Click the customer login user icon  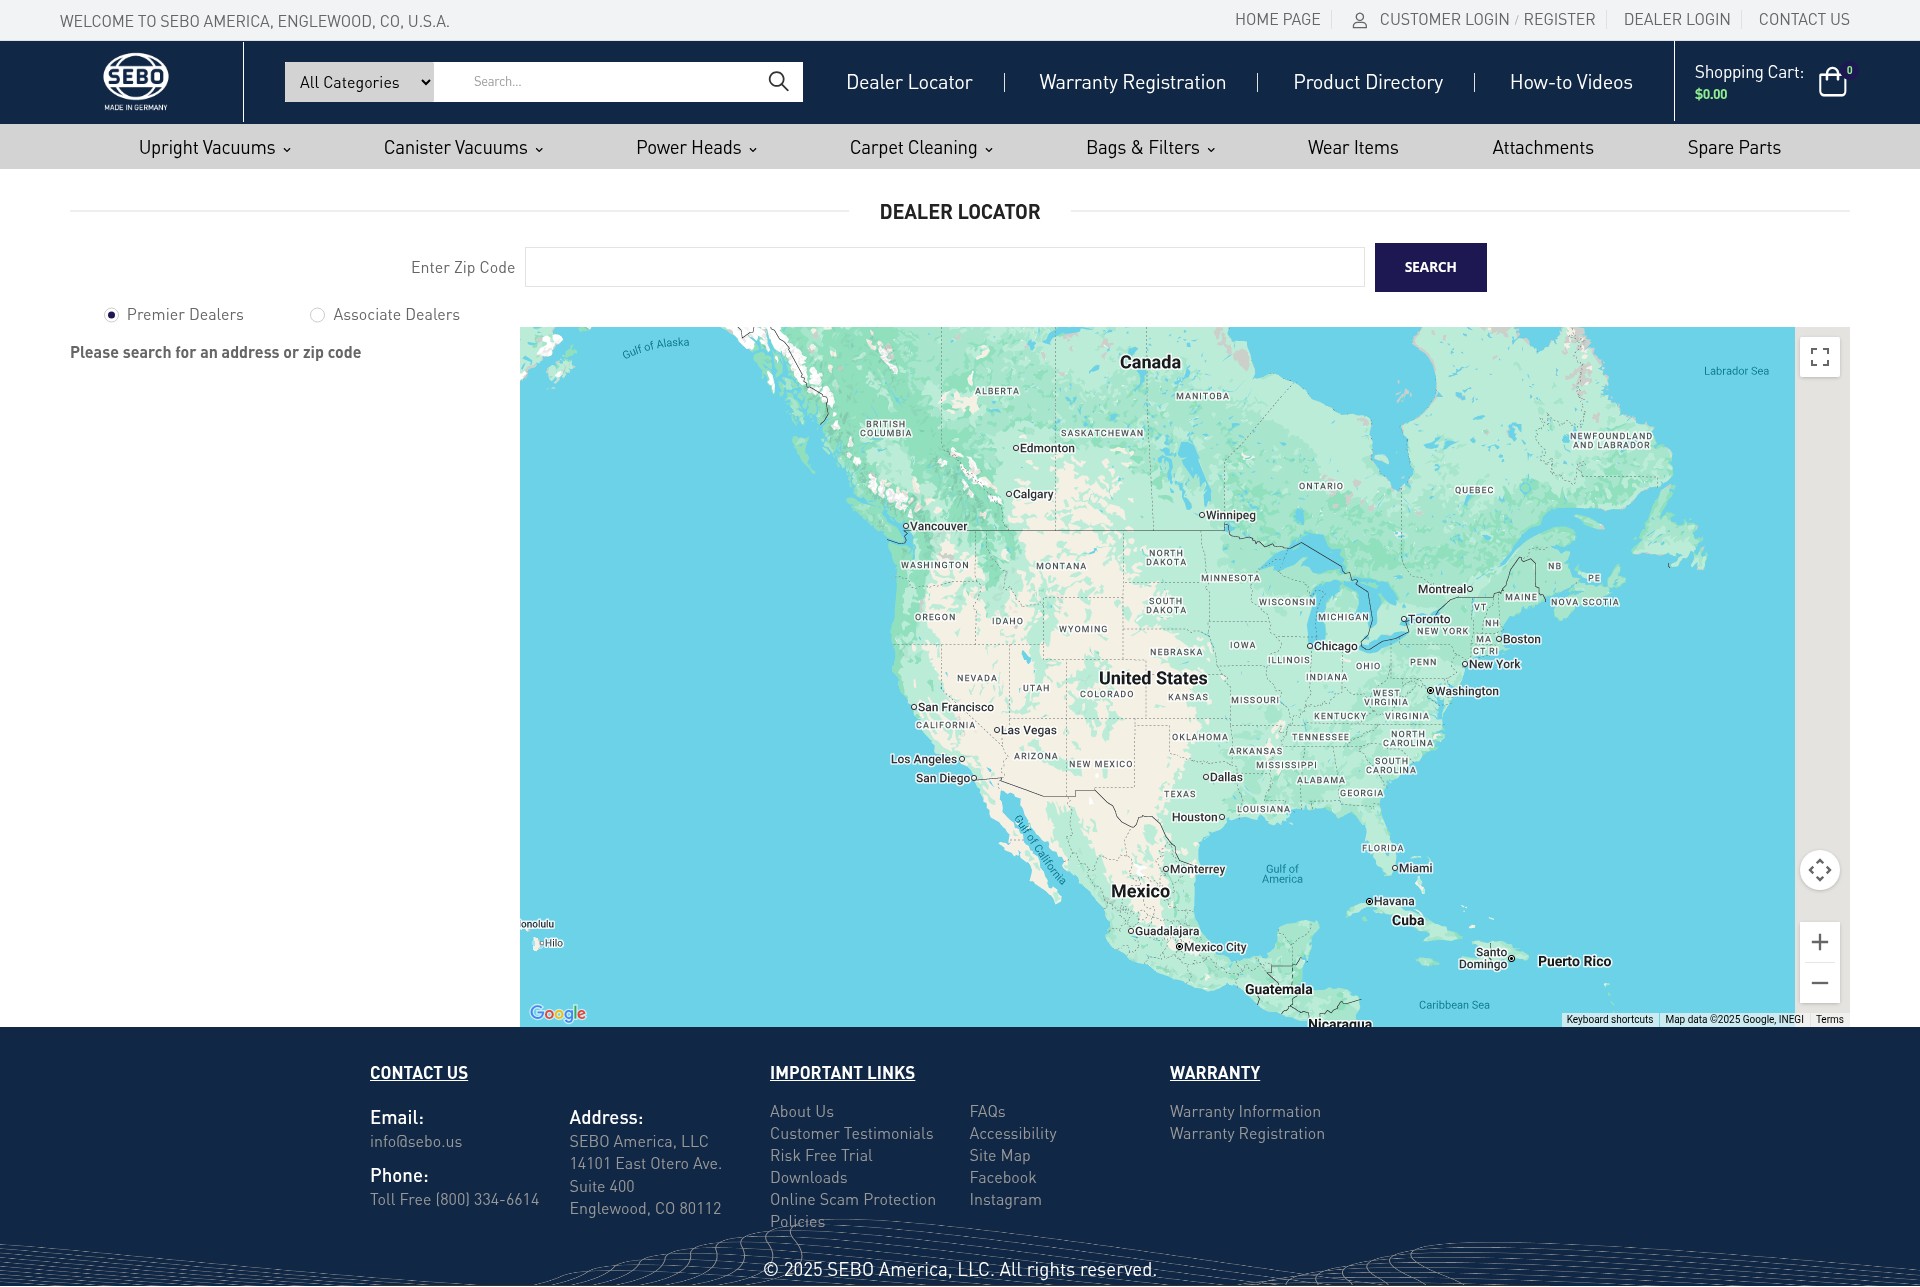(1360, 20)
